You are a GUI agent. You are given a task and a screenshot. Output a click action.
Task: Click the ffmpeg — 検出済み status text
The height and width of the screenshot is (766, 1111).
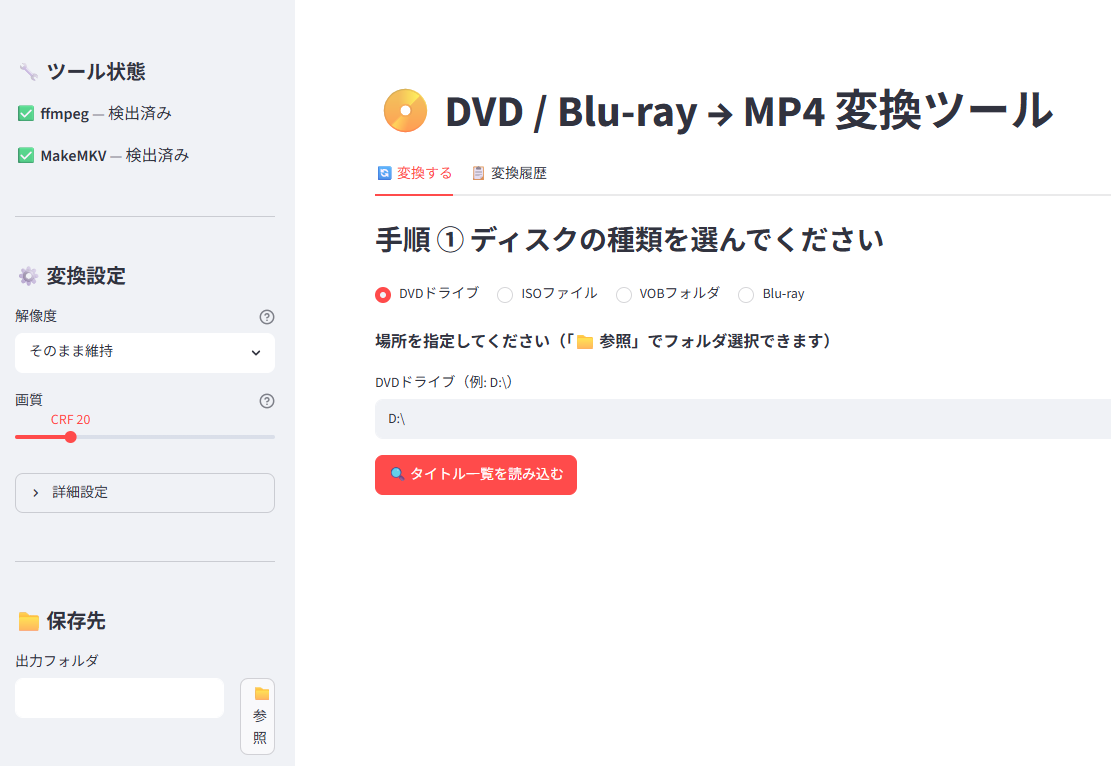click(x=106, y=113)
